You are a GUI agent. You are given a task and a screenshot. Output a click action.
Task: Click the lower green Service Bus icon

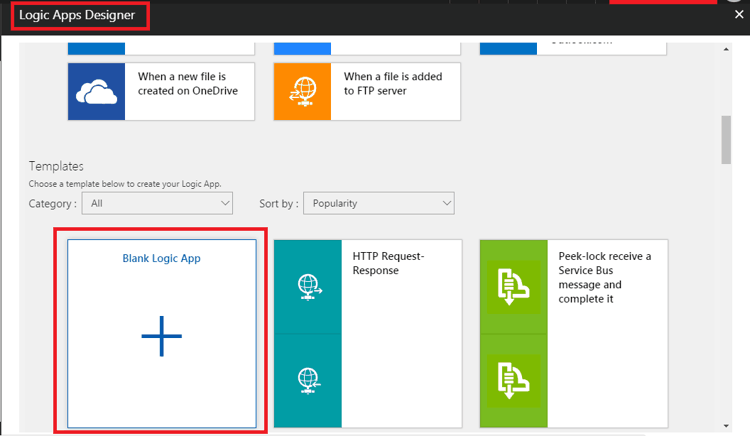(x=513, y=380)
